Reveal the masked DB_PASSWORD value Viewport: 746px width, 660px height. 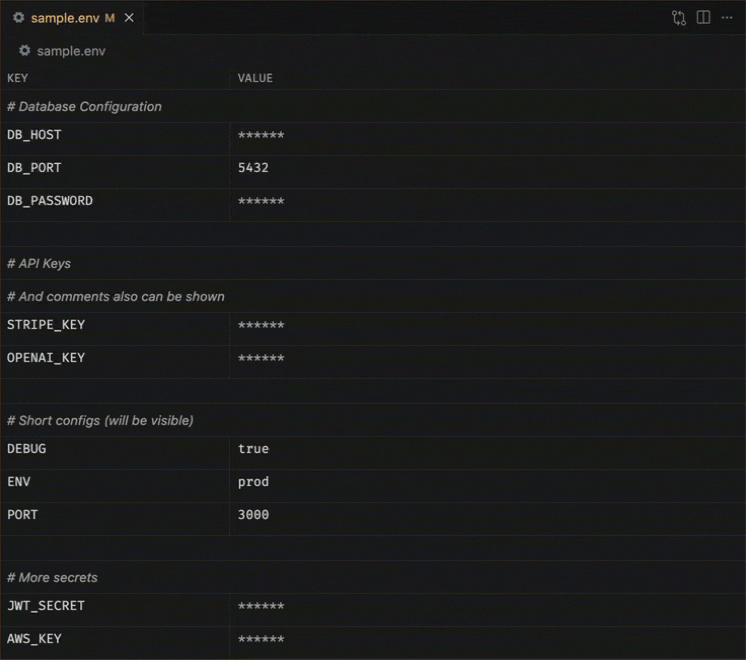click(261, 202)
